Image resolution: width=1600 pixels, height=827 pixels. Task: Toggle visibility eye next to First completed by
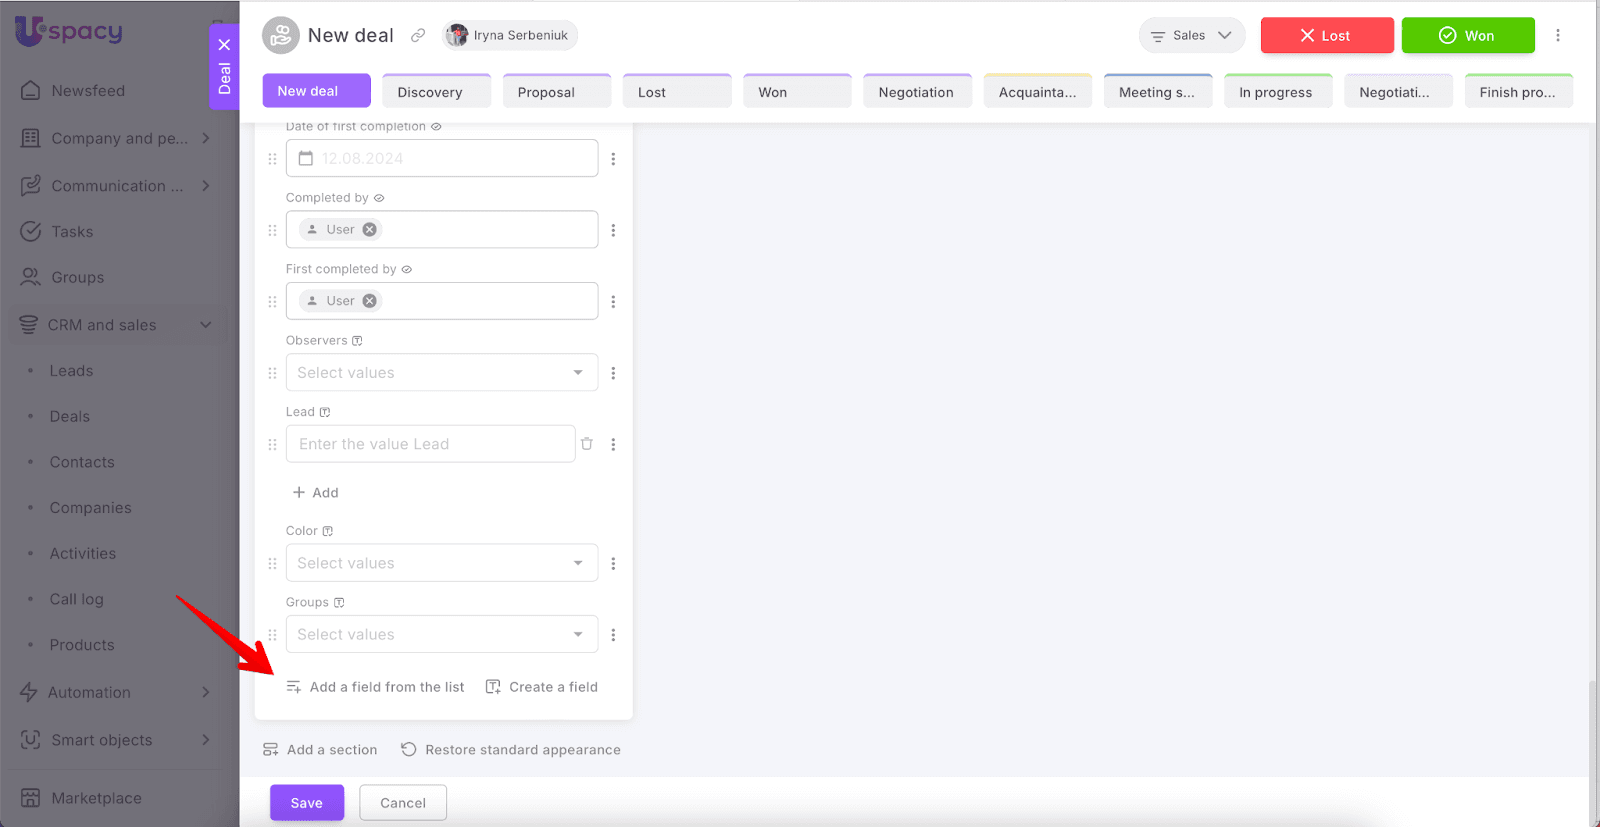tap(407, 269)
